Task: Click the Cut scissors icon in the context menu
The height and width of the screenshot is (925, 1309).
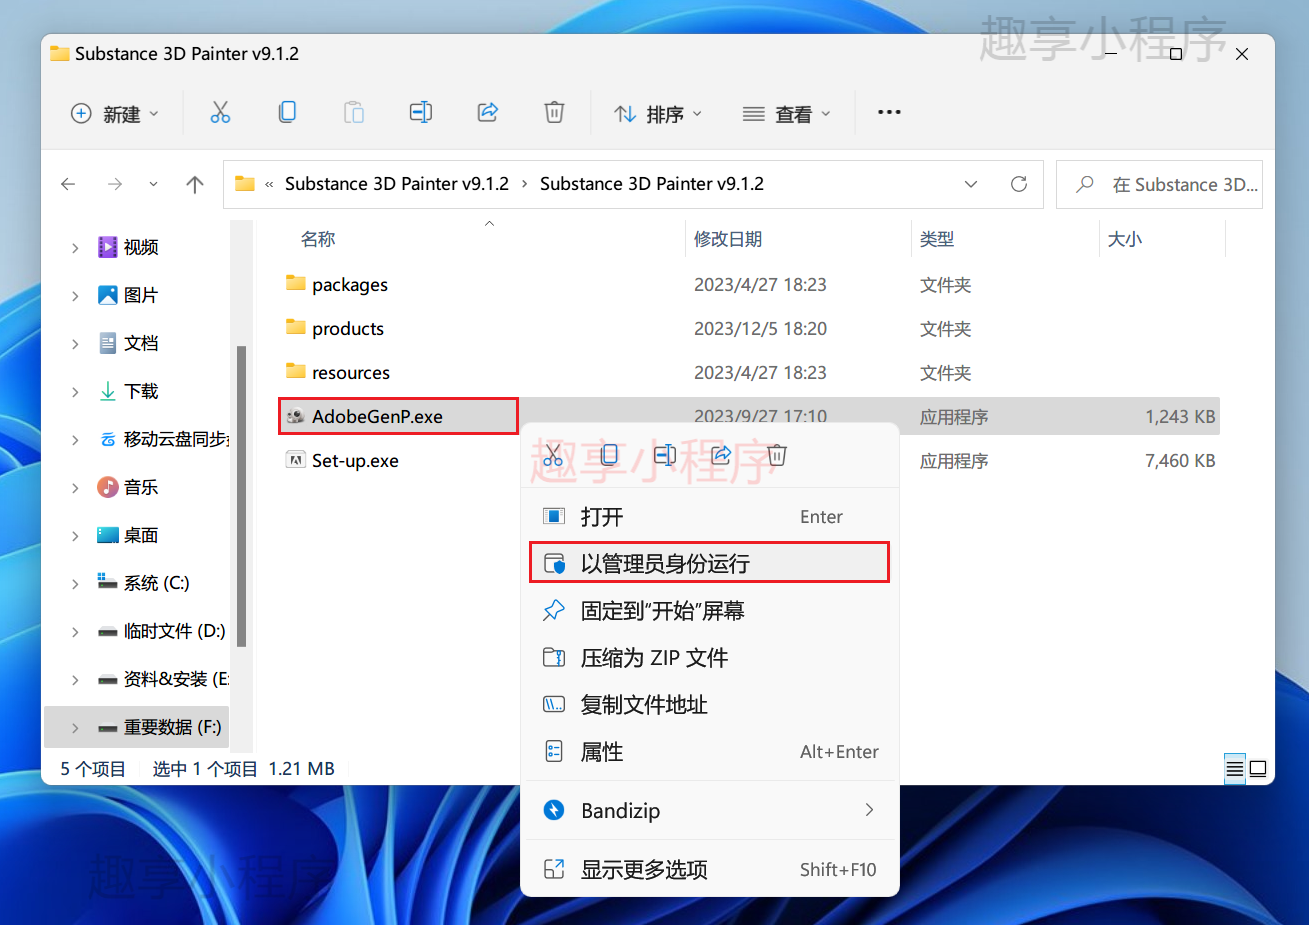Action: [x=553, y=456]
